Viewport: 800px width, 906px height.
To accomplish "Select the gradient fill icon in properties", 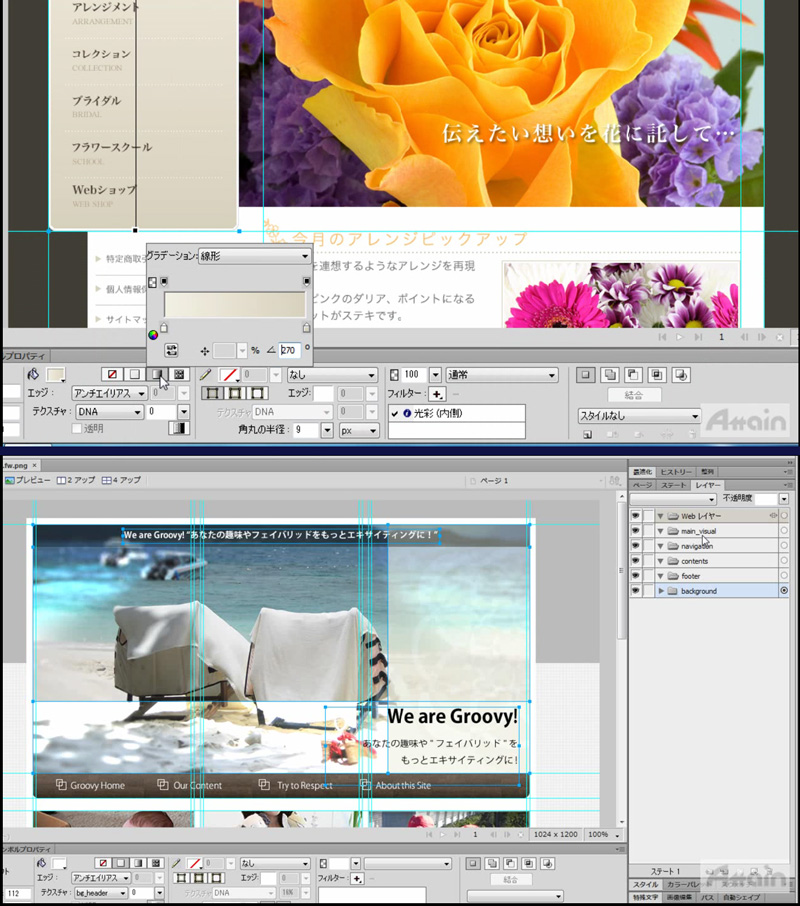I will point(156,375).
